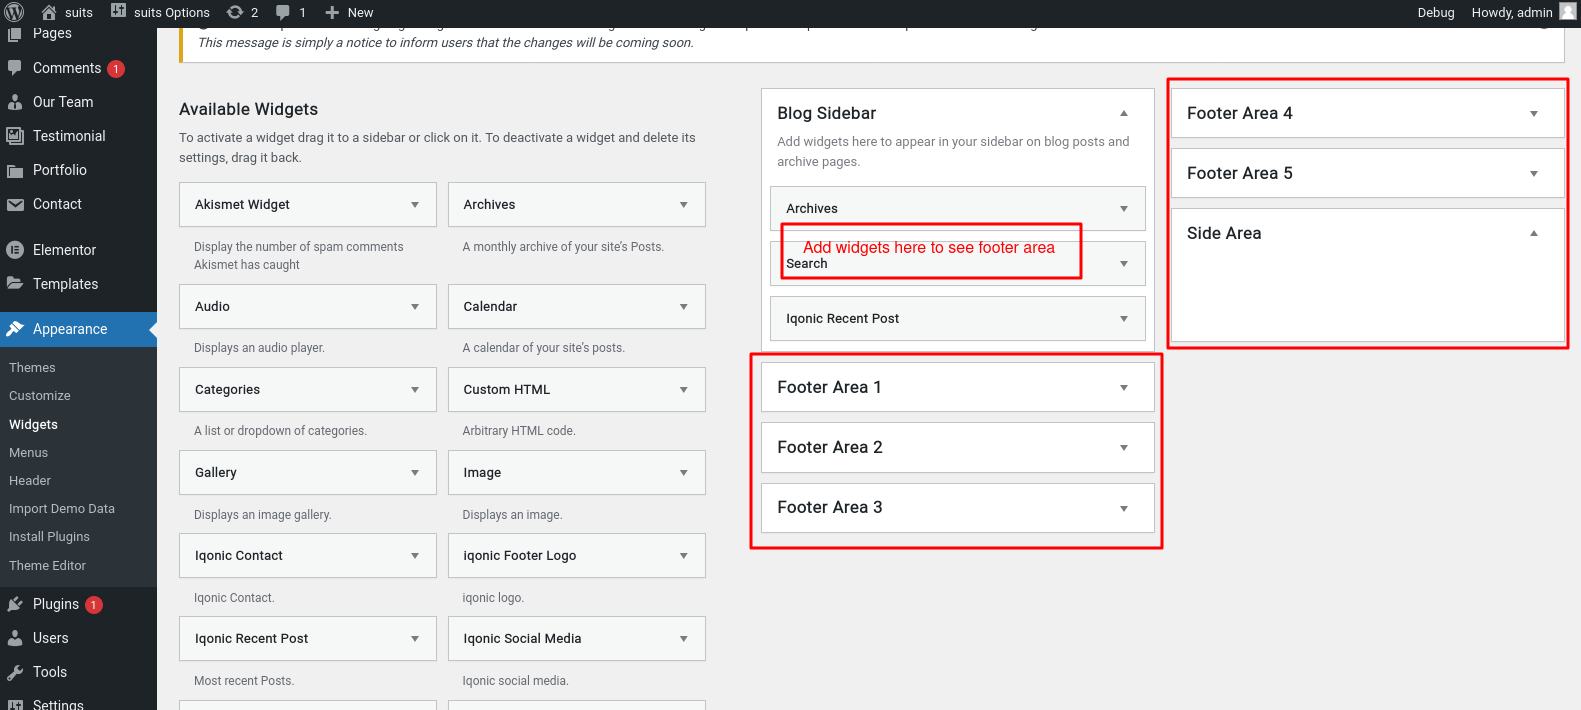Viewport: 1581px width, 710px height.
Task: Click the Our Team person icon
Action: (15, 102)
